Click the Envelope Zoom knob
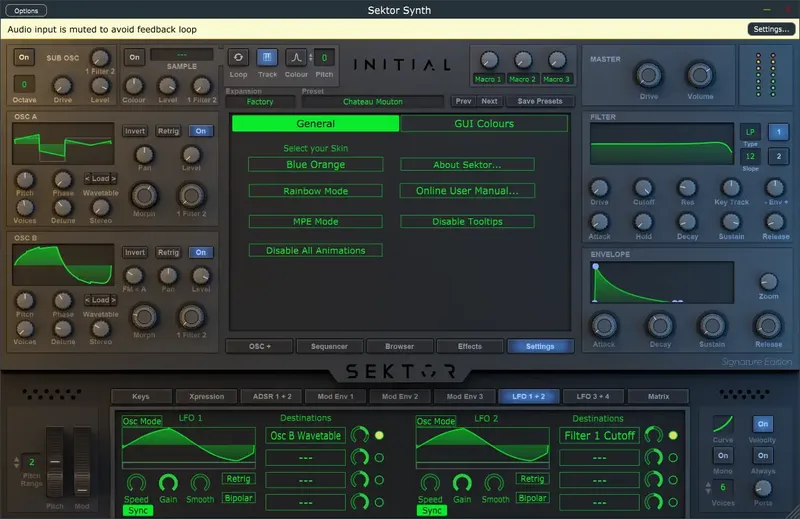800x519 pixels. [768, 282]
